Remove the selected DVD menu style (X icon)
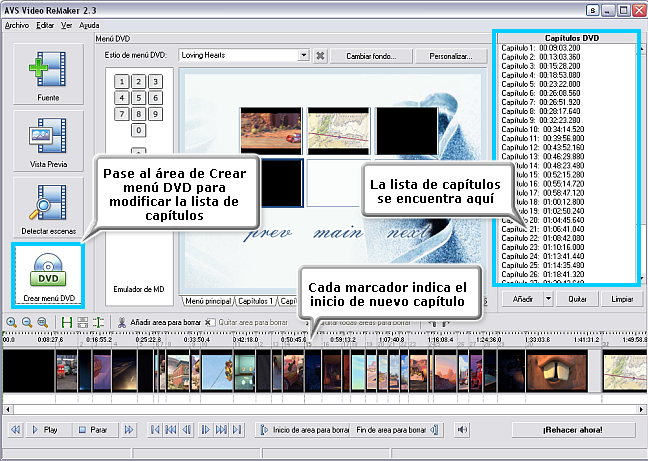Screen dimensions: 648x461 click(x=320, y=55)
